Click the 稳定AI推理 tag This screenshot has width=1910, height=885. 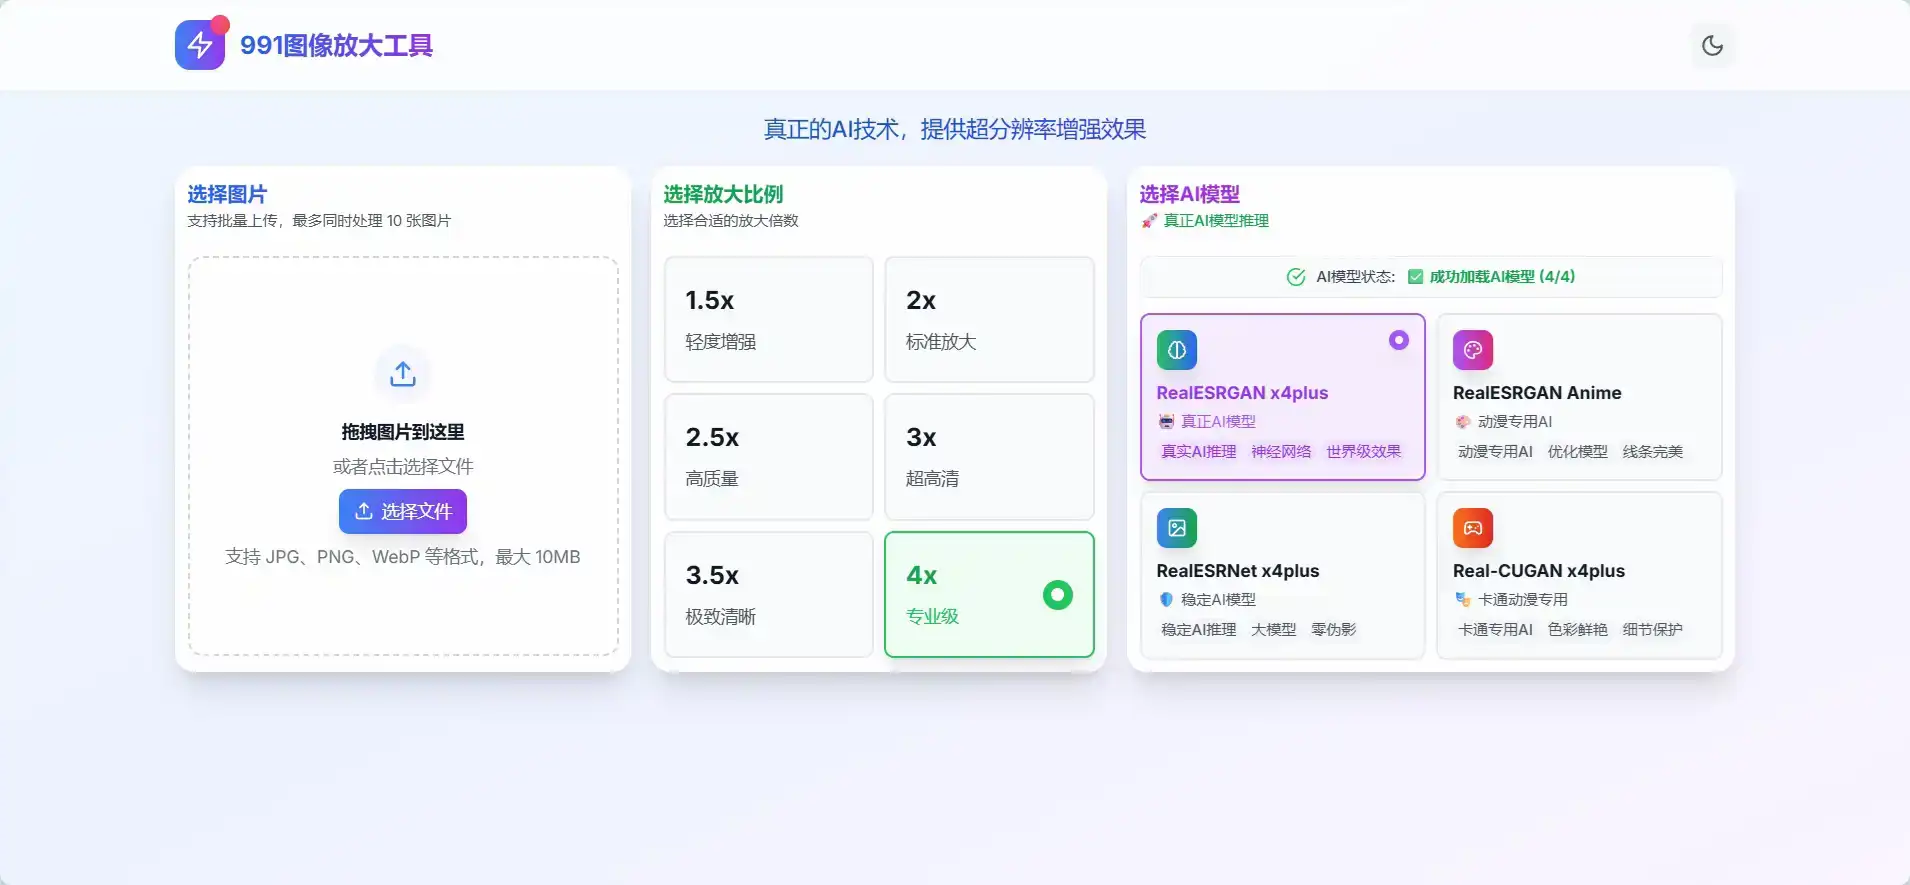pos(1199,630)
